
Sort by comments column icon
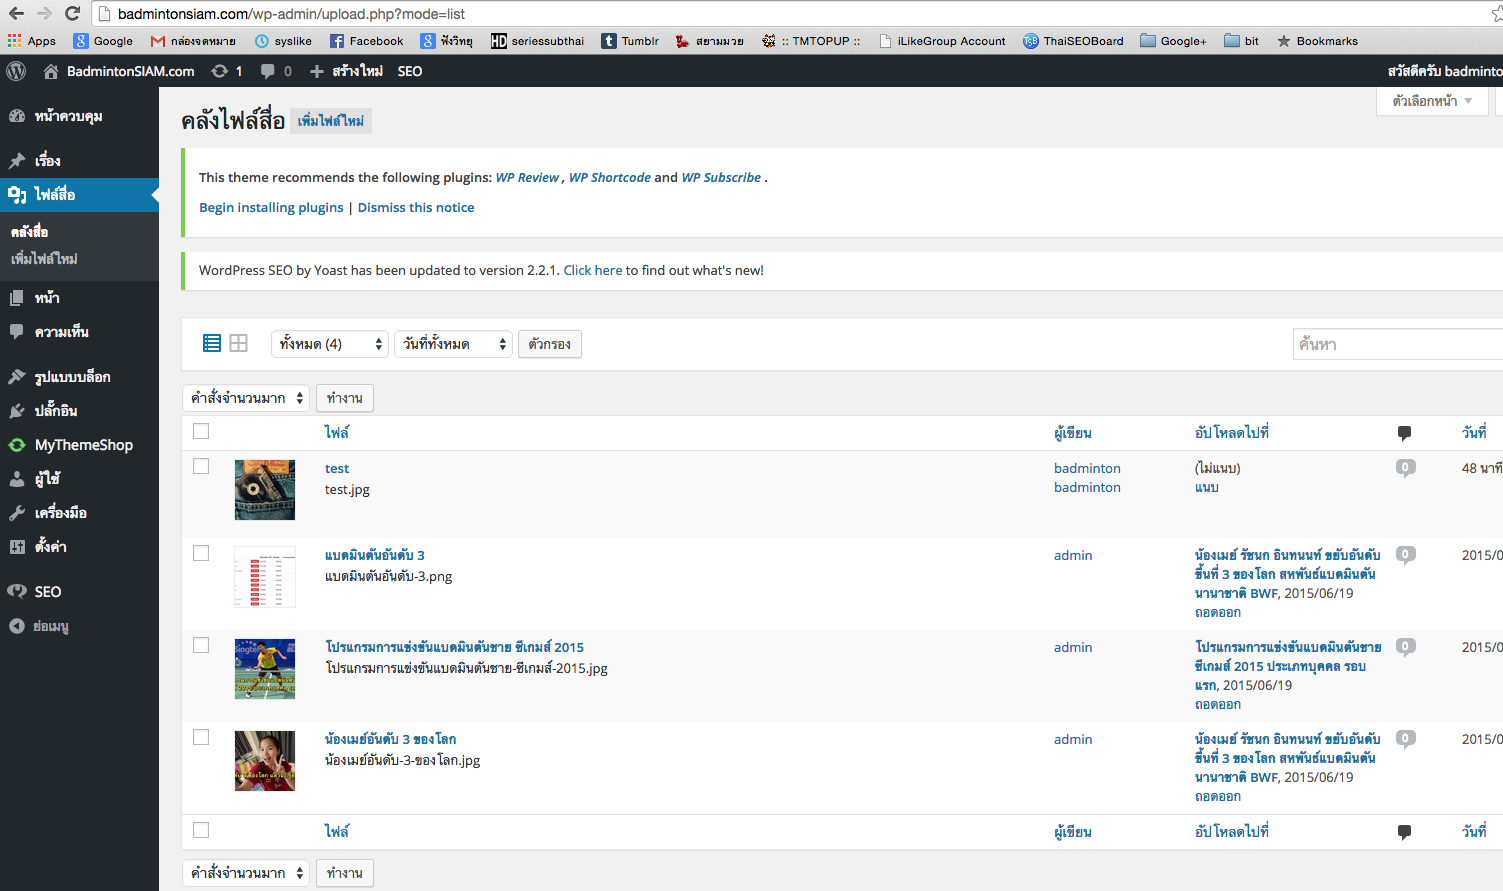1404,433
